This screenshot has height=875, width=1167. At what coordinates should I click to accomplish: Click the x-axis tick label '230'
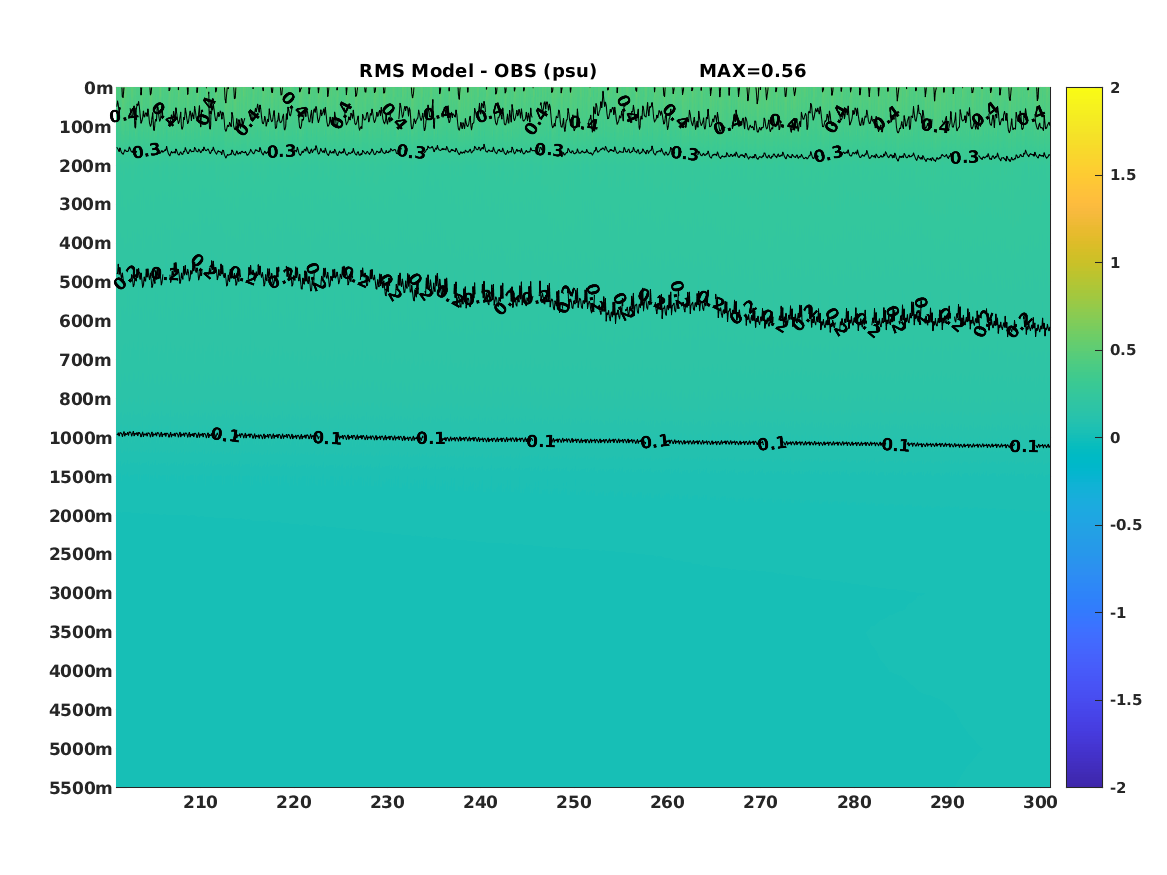[x=388, y=803]
